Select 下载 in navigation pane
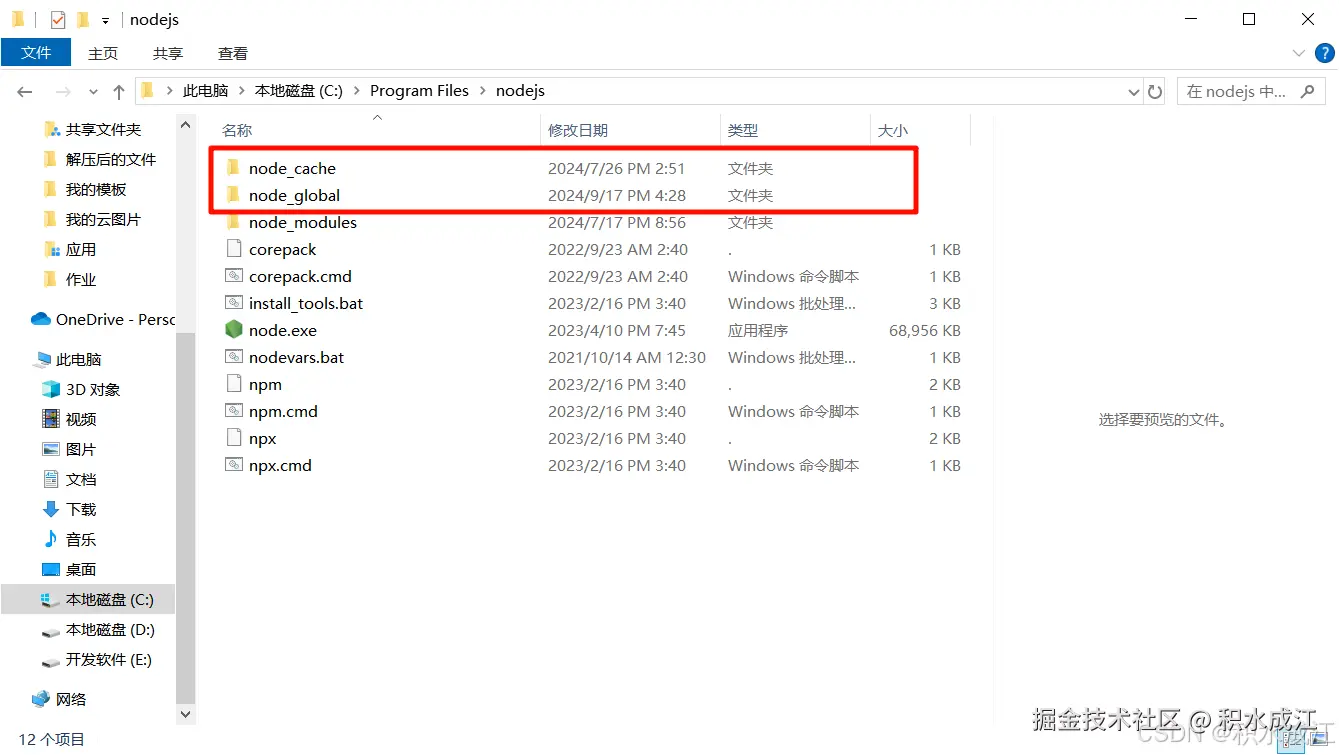 [x=81, y=509]
